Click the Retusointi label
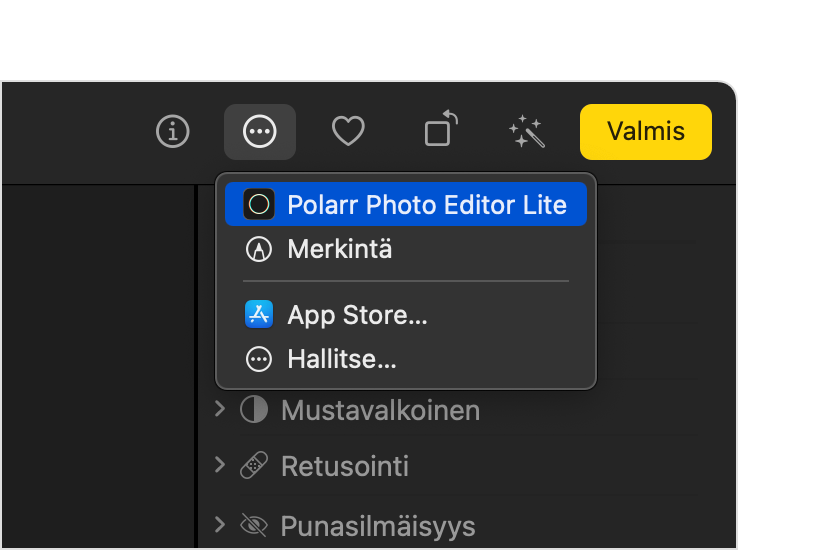Viewport: 820px width, 550px height. pyautogui.click(x=345, y=466)
